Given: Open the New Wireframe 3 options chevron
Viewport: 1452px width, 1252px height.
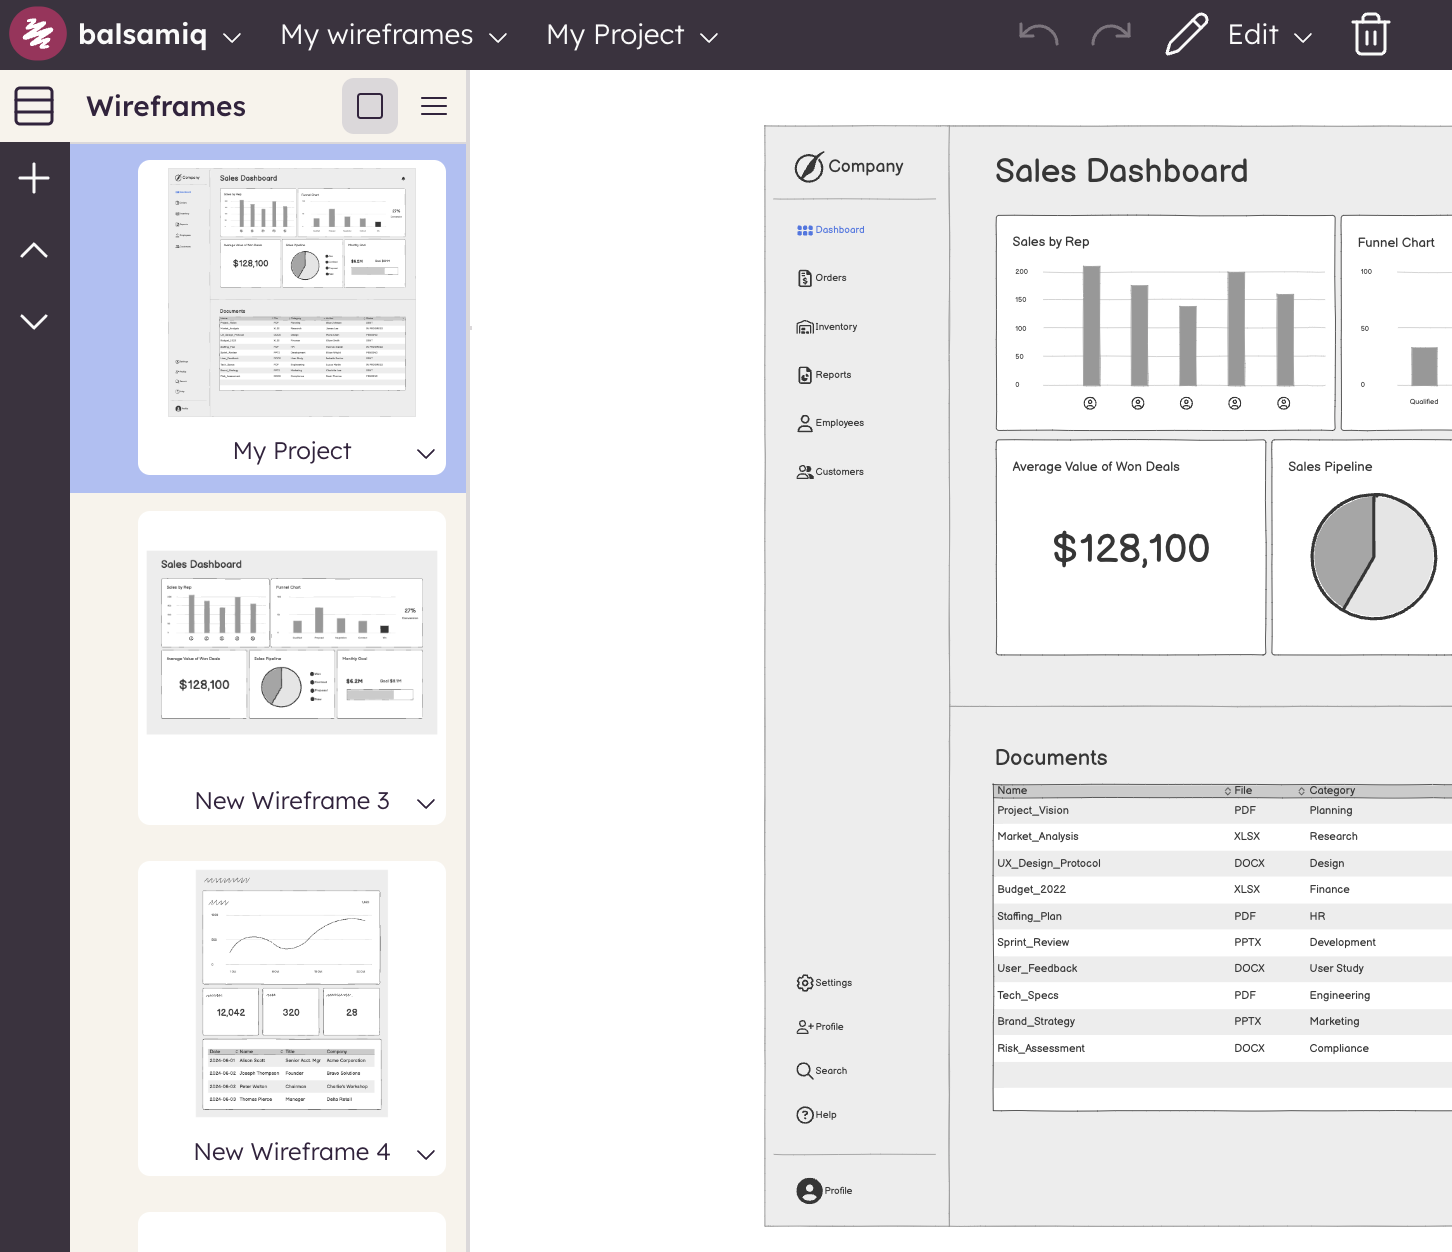Looking at the screenshot, I should [426, 803].
